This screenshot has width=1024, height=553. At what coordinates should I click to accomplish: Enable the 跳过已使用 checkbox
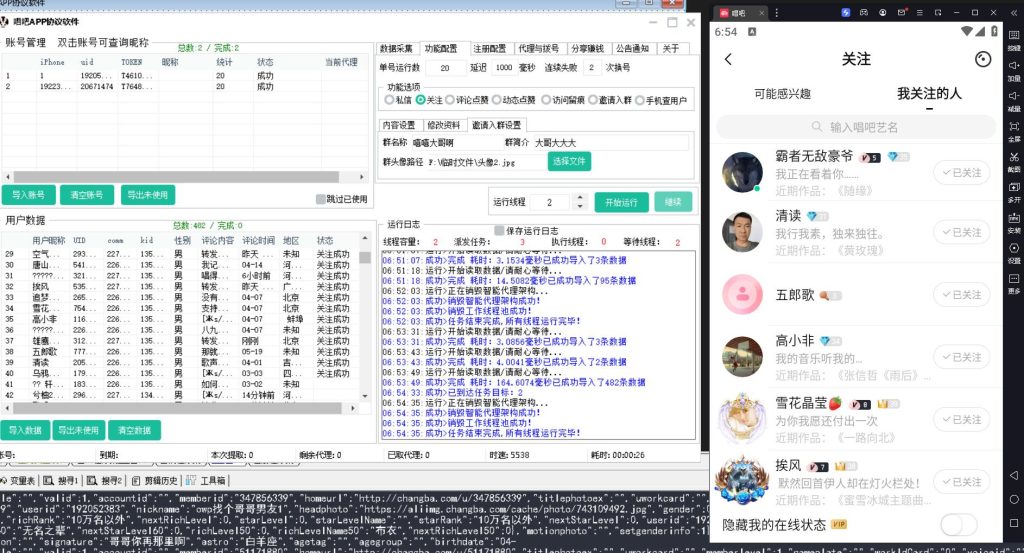(x=321, y=198)
